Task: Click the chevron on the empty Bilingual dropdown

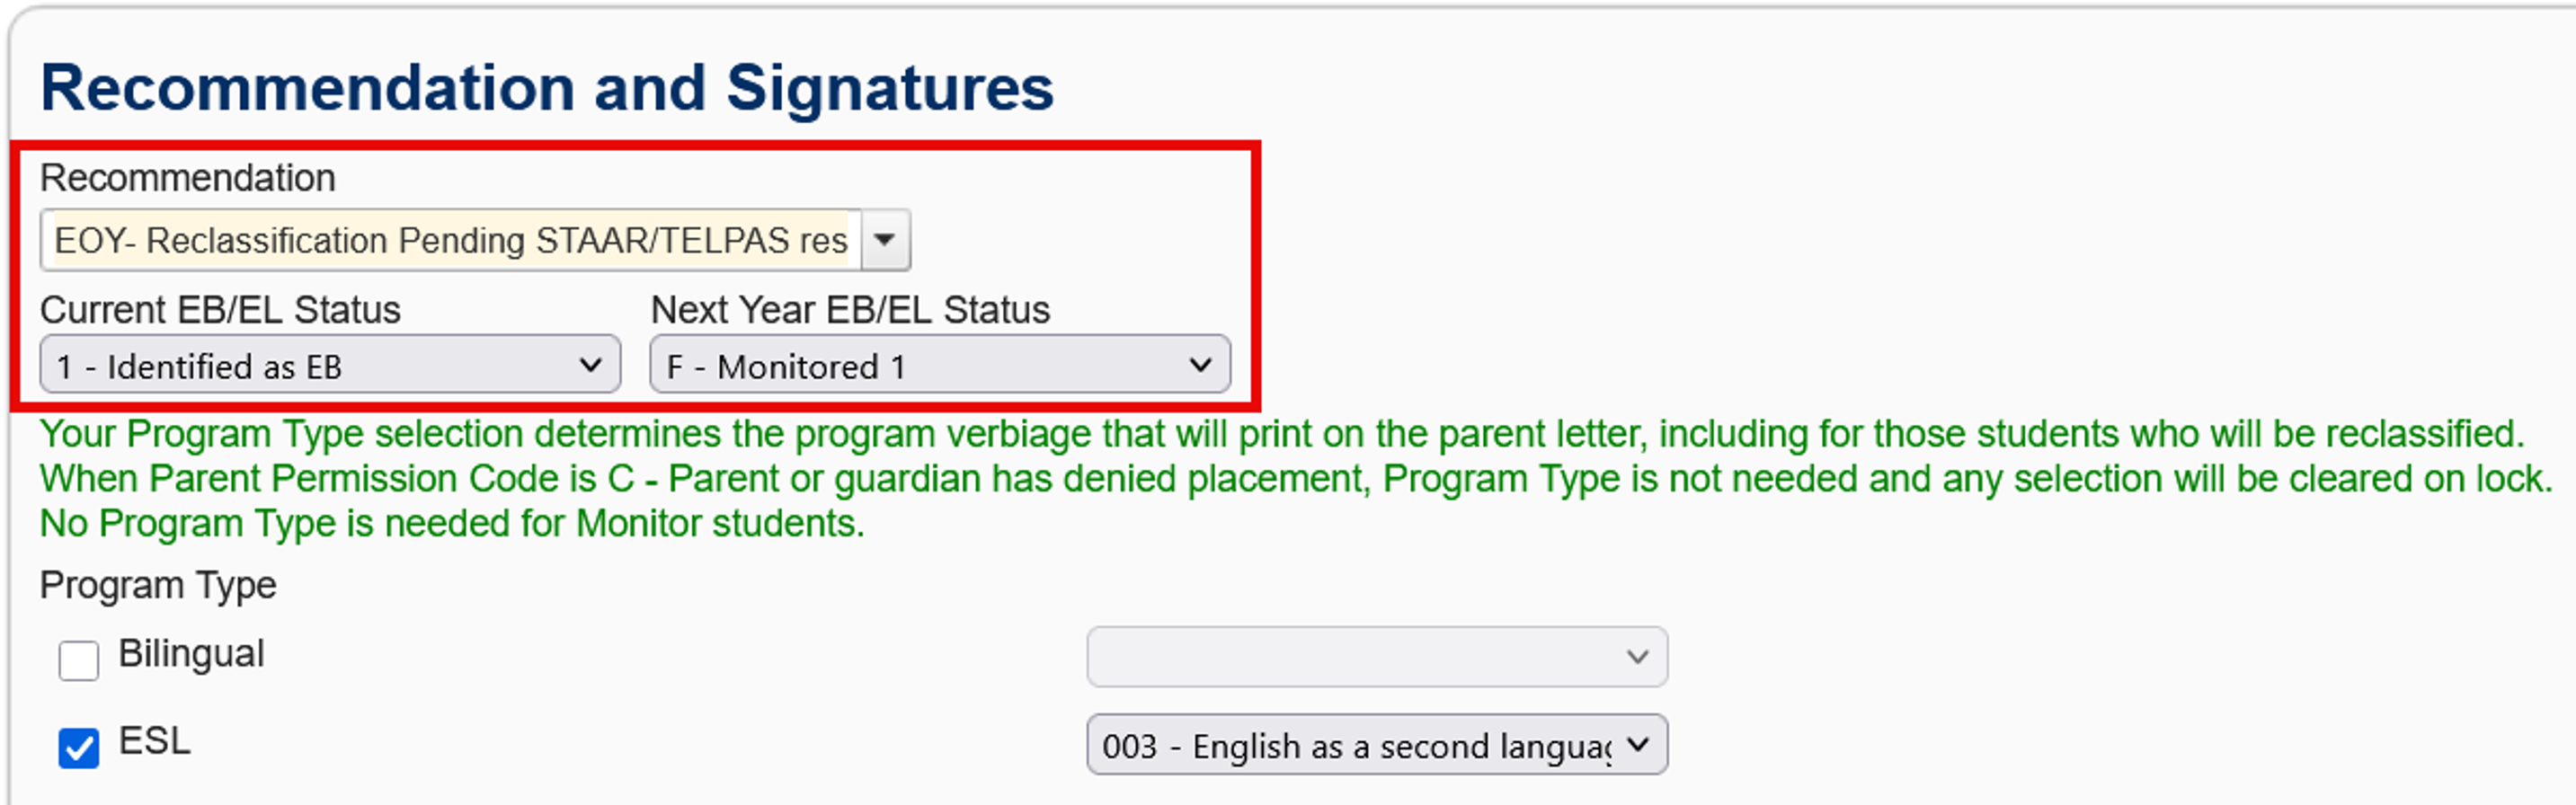Action: click(x=1637, y=657)
